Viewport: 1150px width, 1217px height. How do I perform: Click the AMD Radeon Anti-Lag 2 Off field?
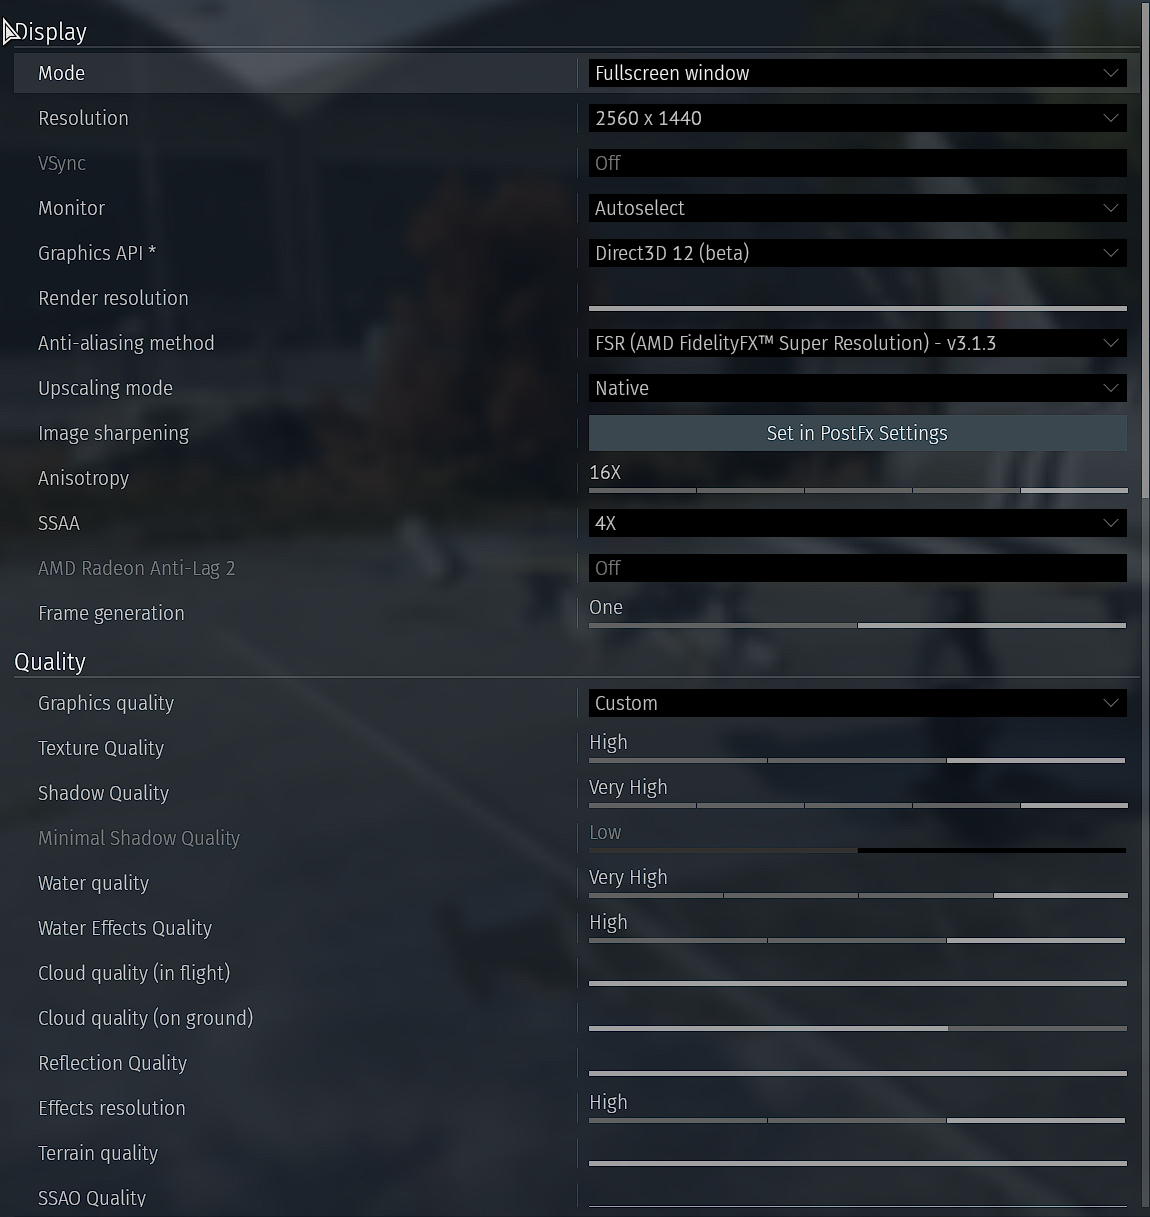point(857,568)
